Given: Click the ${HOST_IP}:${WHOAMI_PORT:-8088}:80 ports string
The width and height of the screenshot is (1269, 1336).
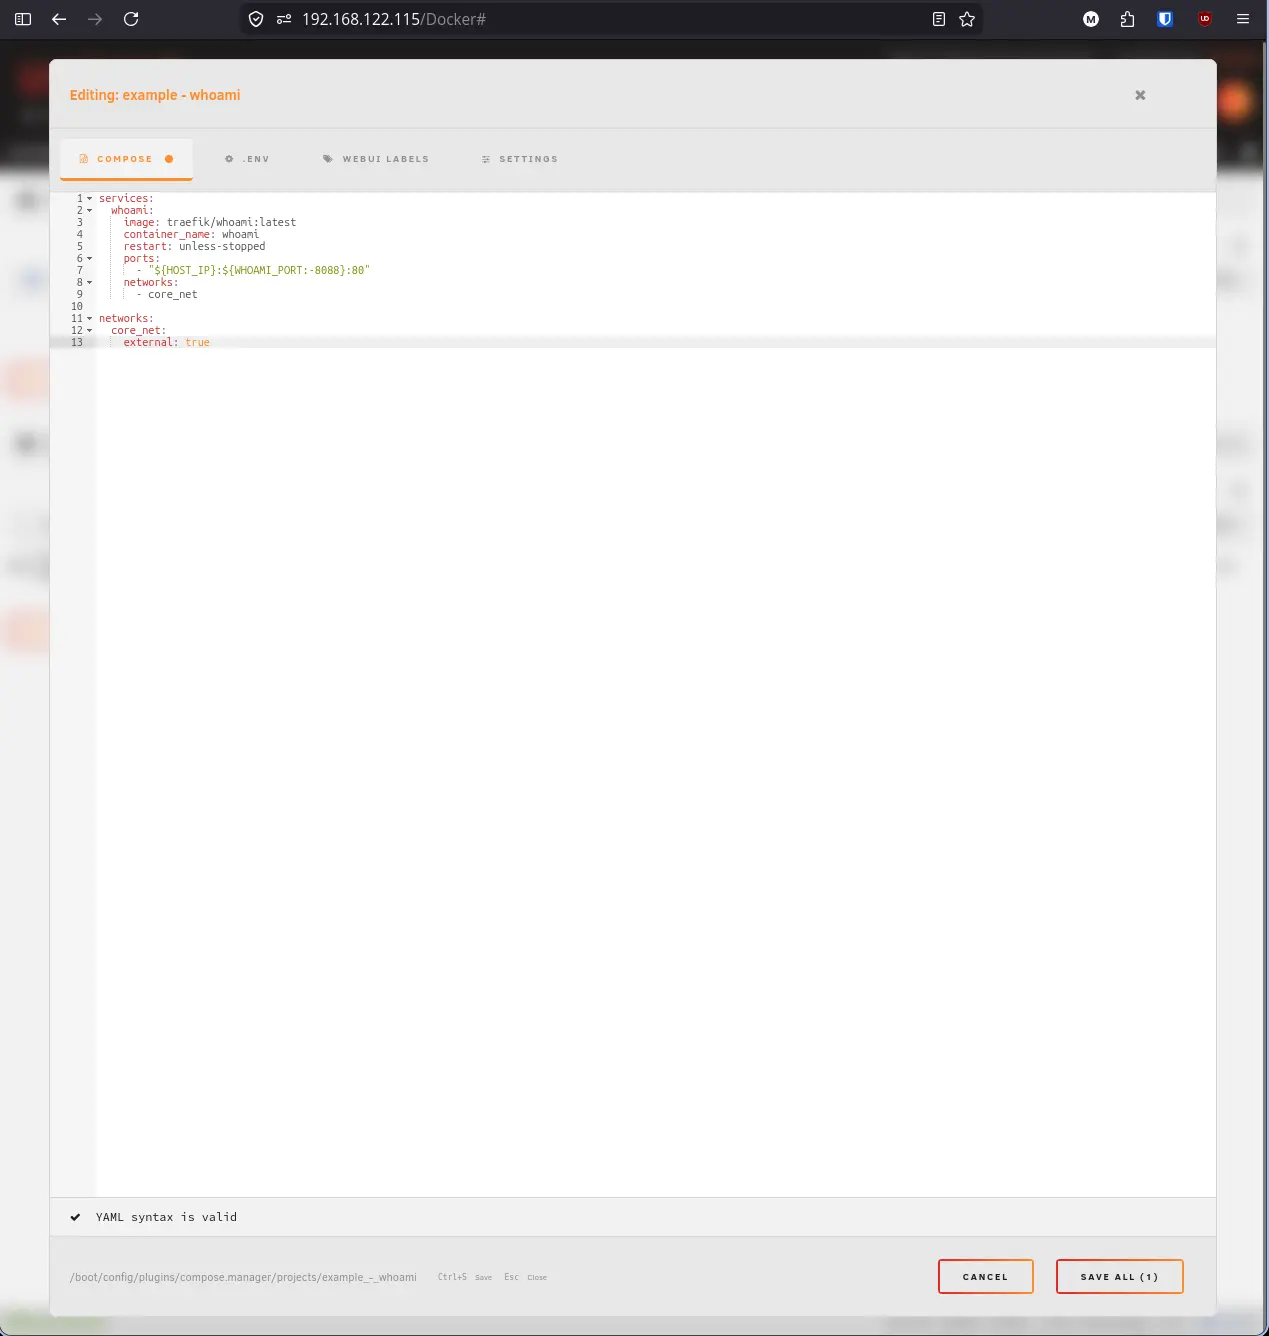Looking at the screenshot, I should tap(259, 271).
